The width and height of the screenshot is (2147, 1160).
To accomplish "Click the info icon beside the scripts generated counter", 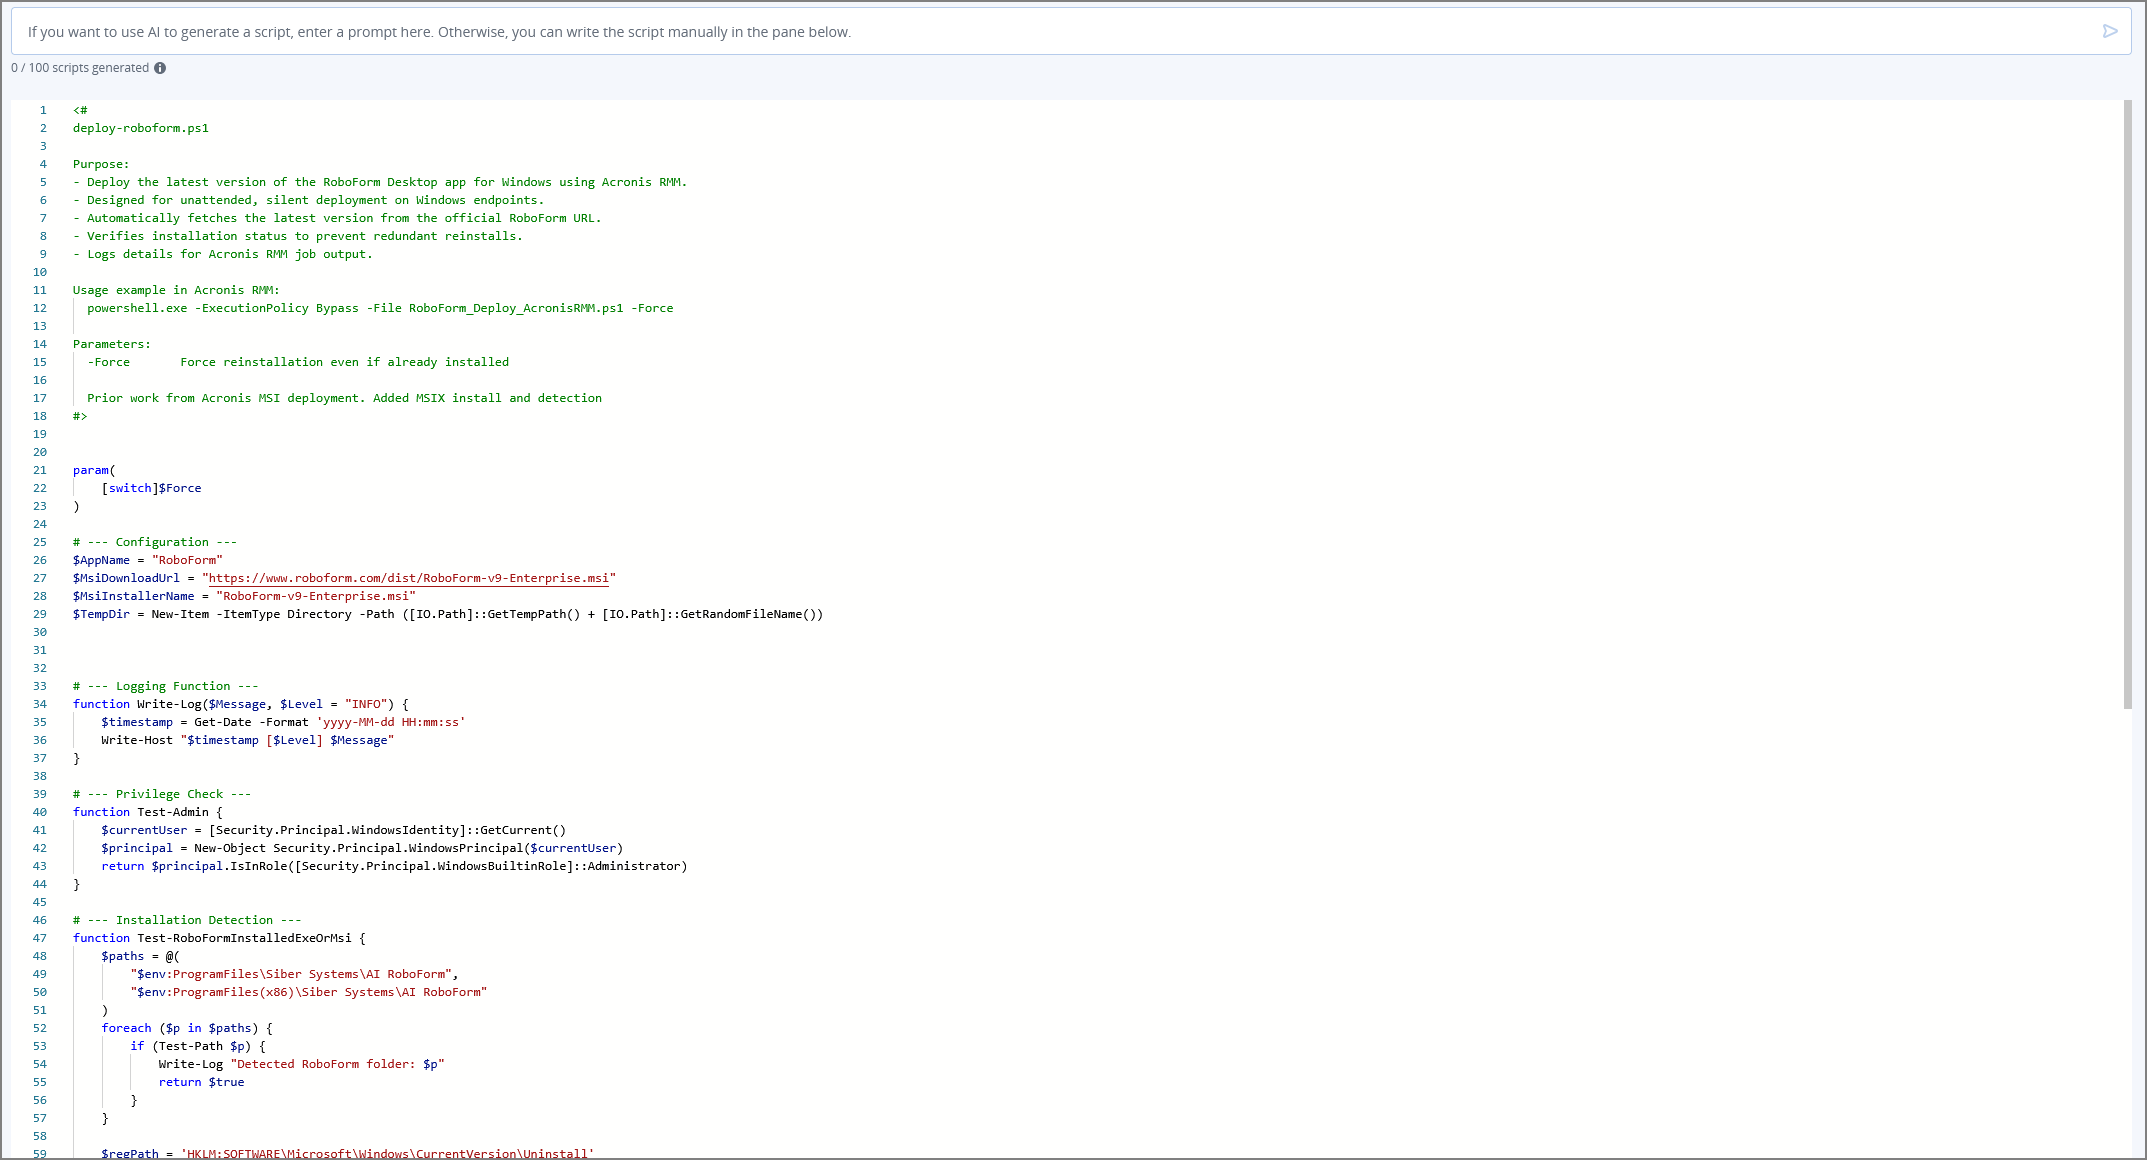I will 160,68.
